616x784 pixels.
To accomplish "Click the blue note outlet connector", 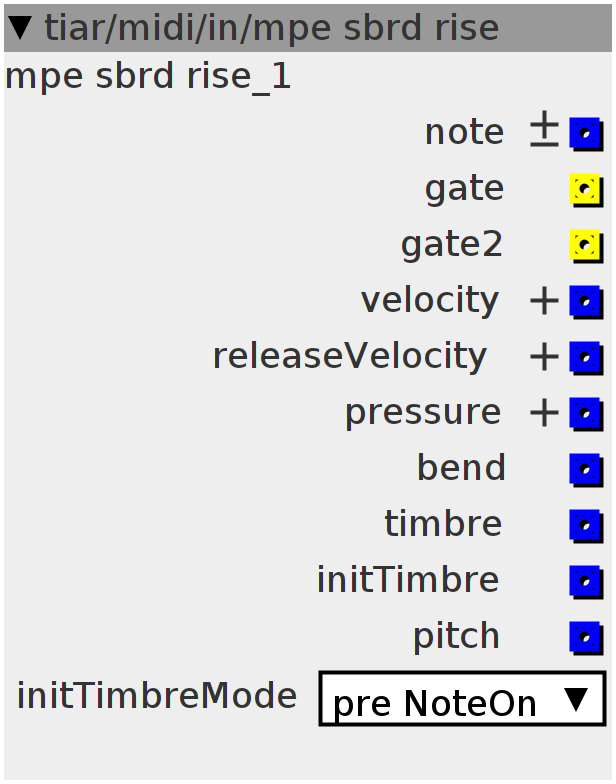I will pyautogui.click(x=586, y=134).
